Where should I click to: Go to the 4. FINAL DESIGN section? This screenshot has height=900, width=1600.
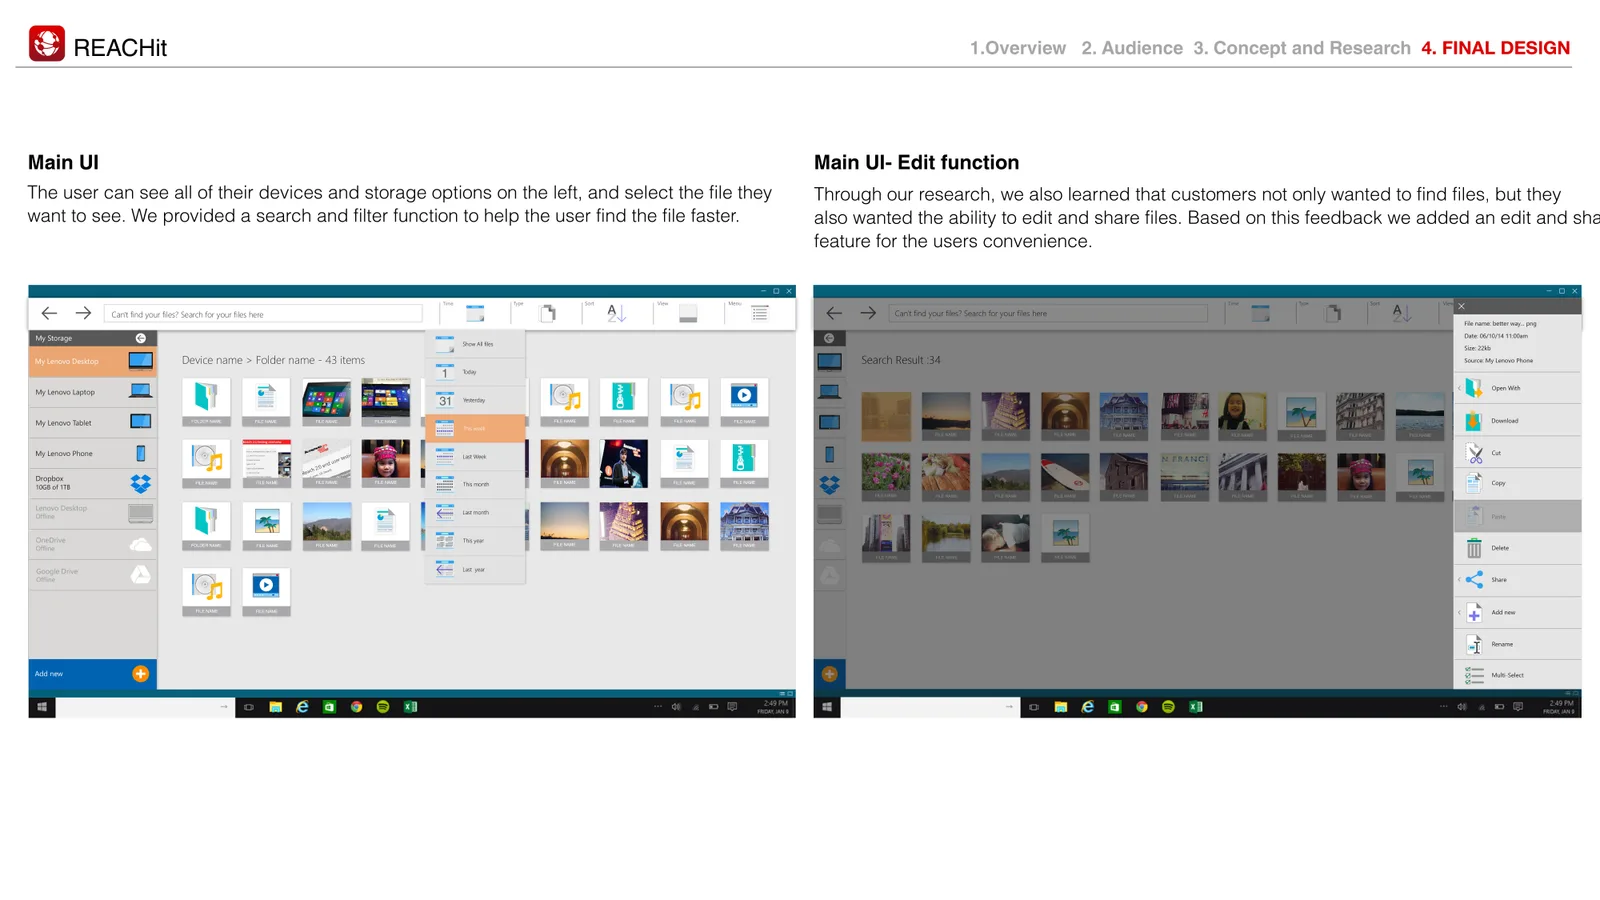pyautogui.click(x=1496, y=48)
